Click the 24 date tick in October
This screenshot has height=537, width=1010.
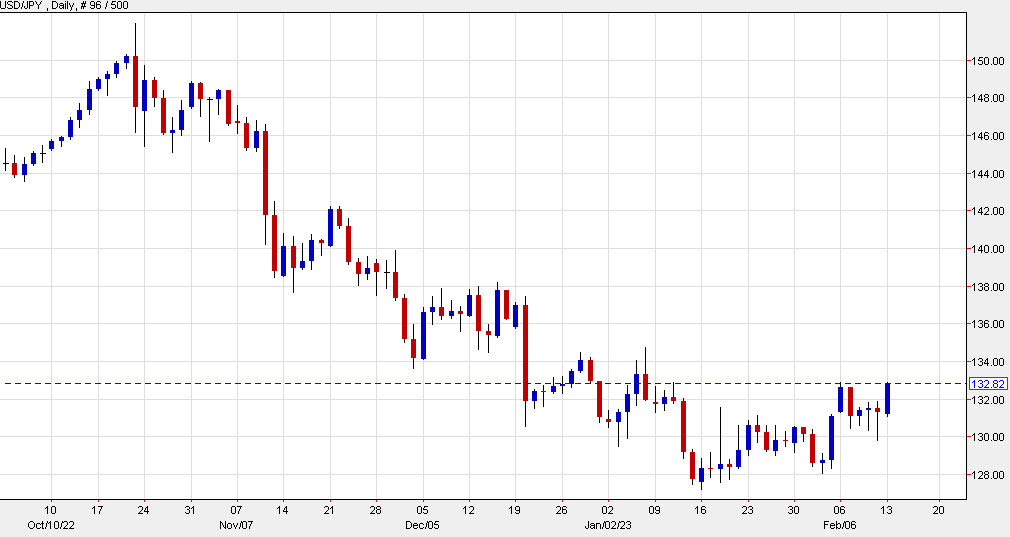coord(144,510)
